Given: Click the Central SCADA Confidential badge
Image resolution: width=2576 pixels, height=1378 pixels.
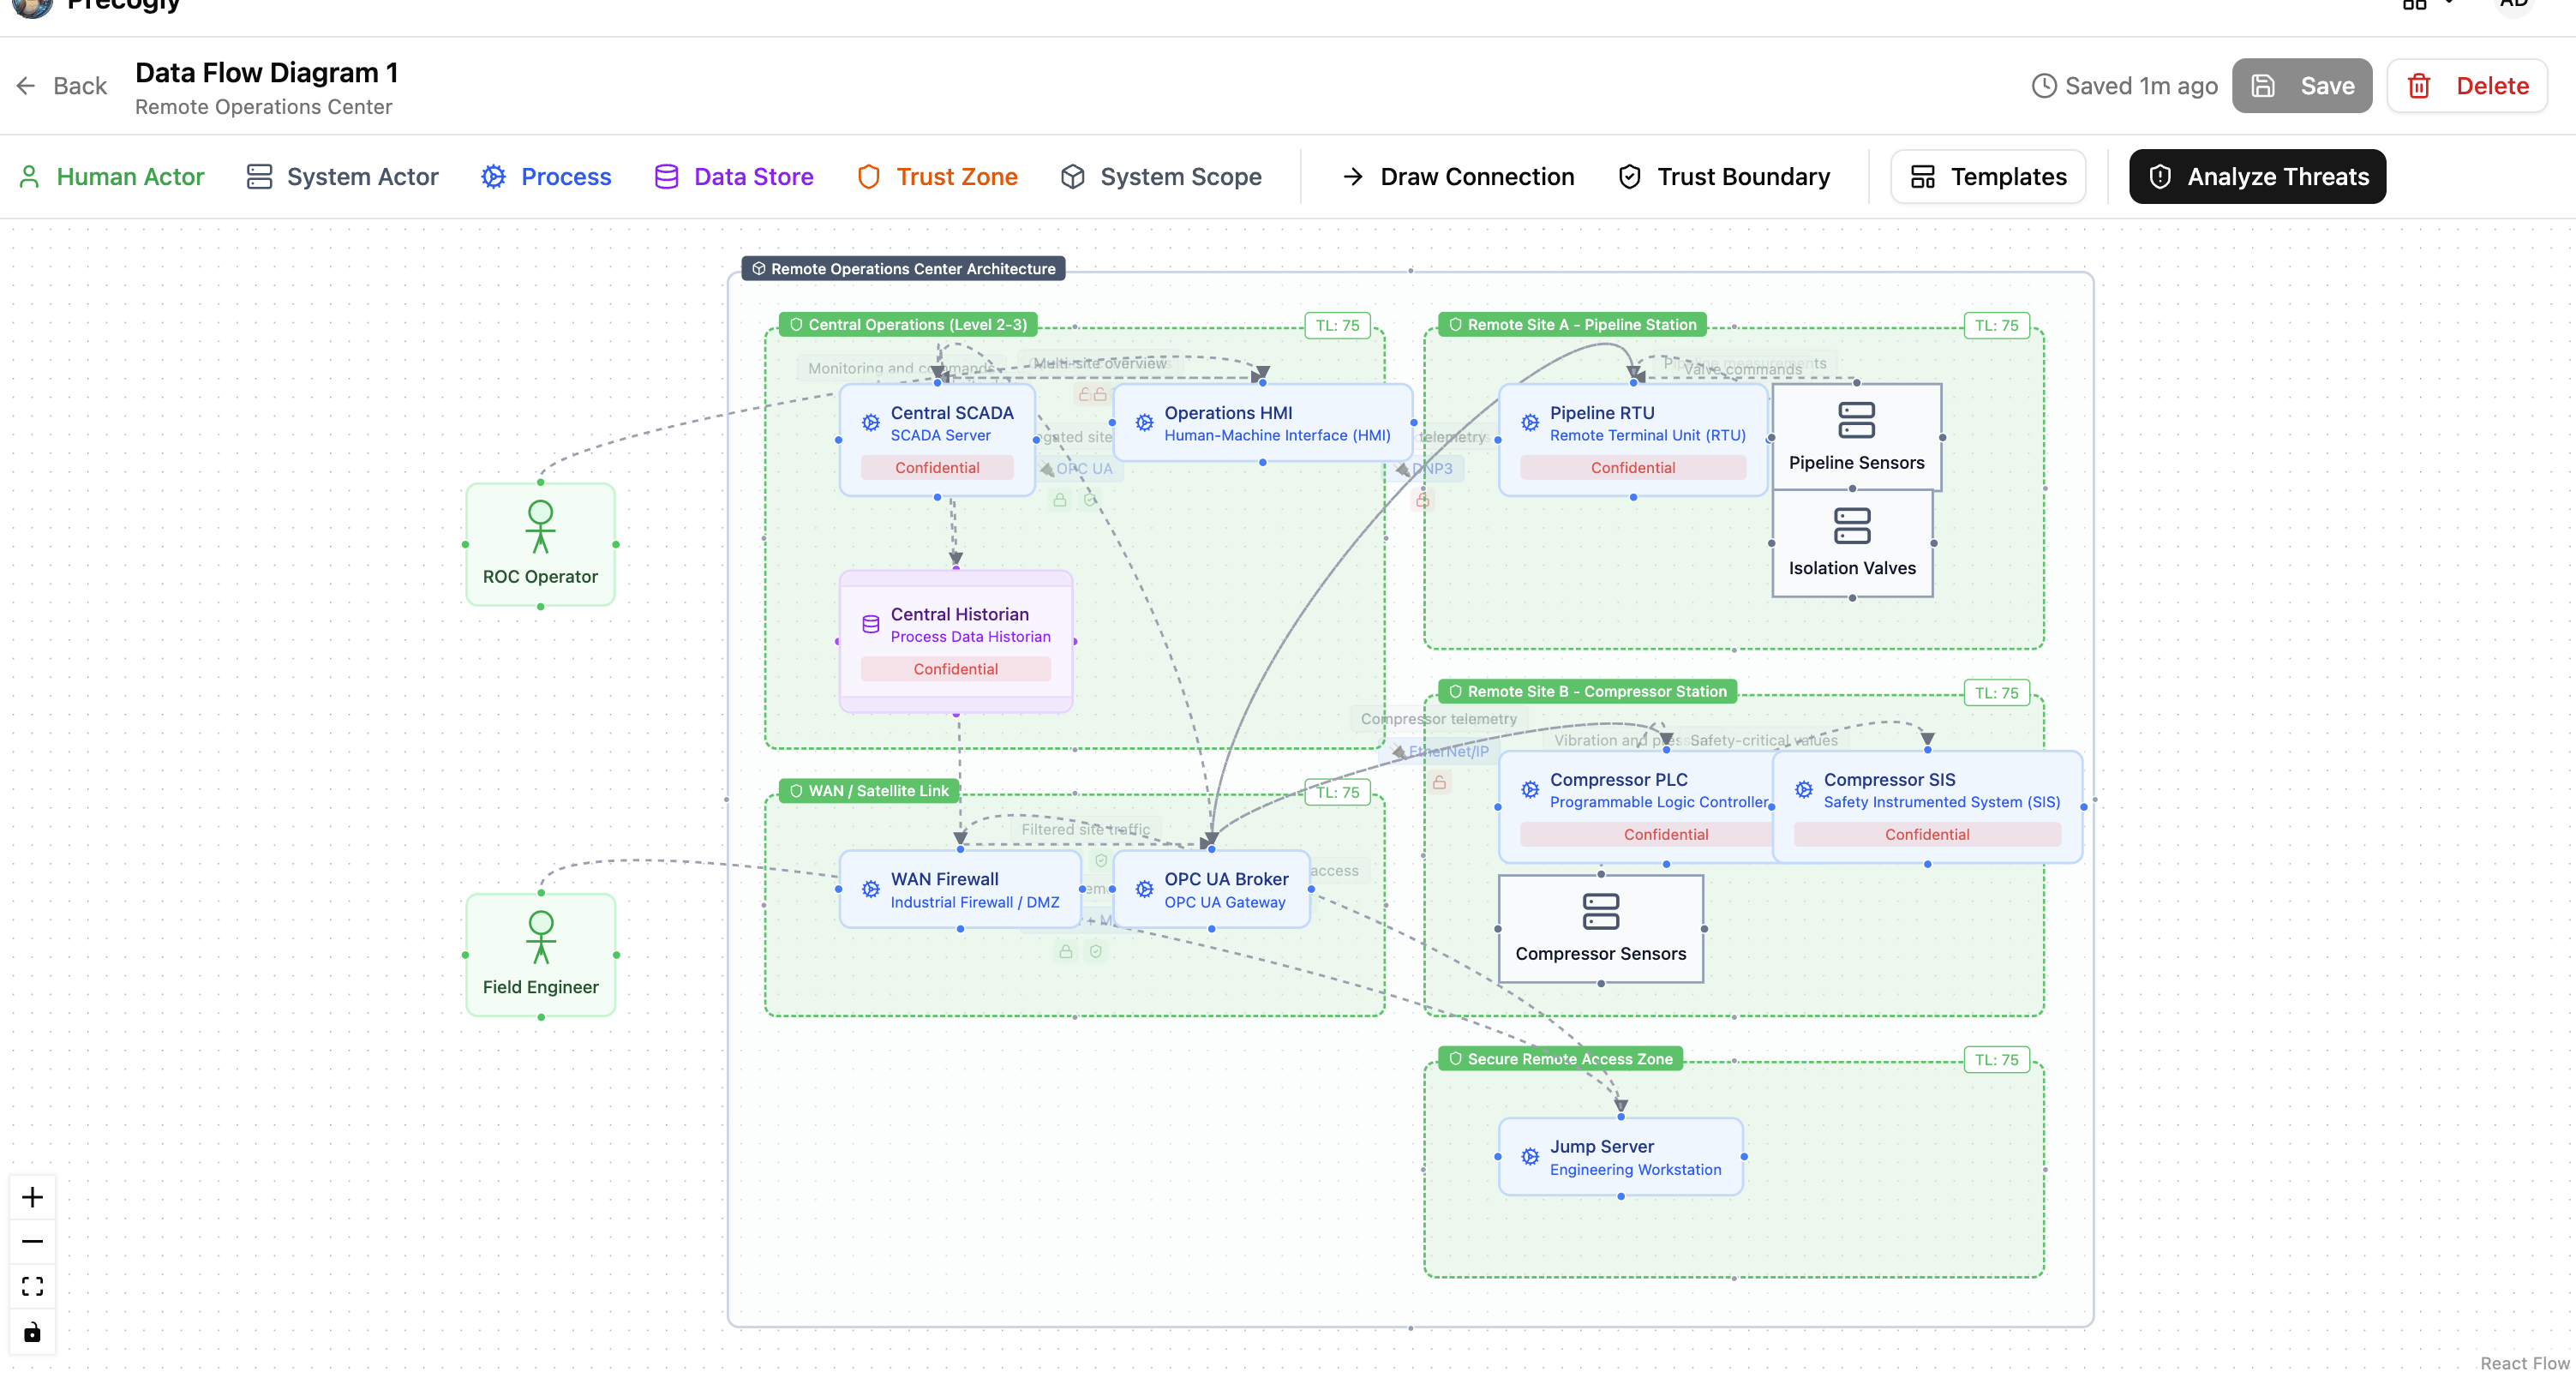Looking at the screenshot, I should click(x=937, y=468).
